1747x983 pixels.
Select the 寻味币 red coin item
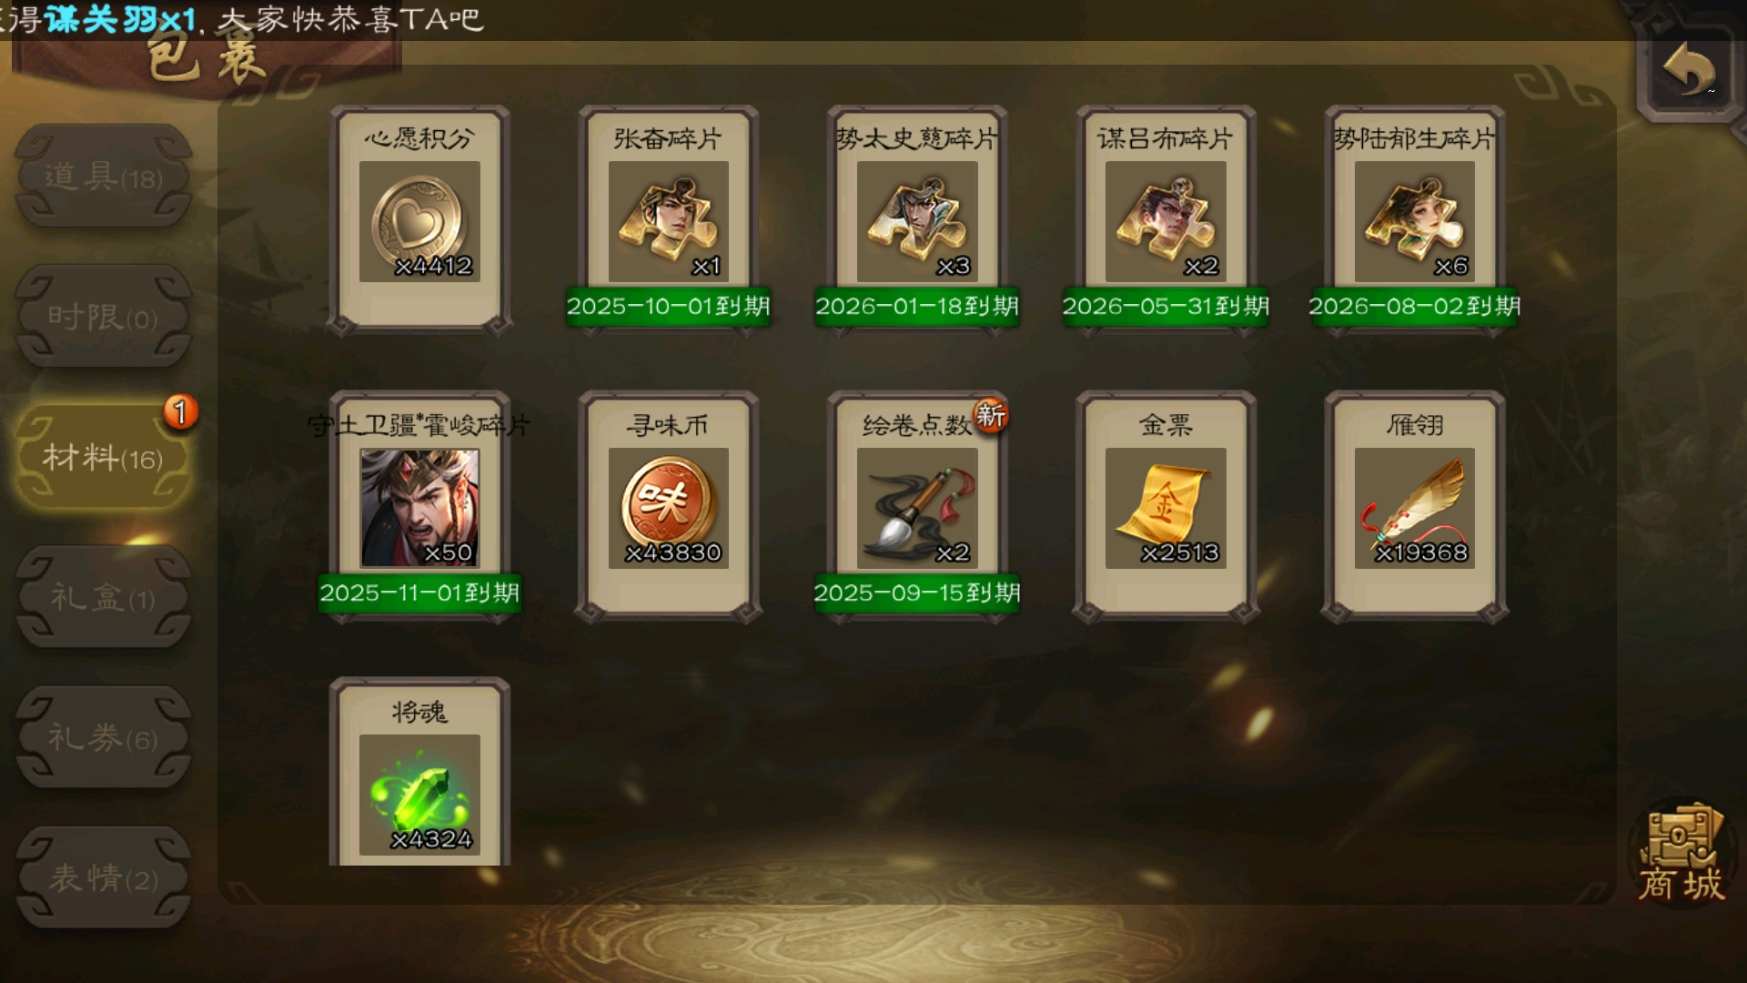pyautogui.click(x=668, y=508)
